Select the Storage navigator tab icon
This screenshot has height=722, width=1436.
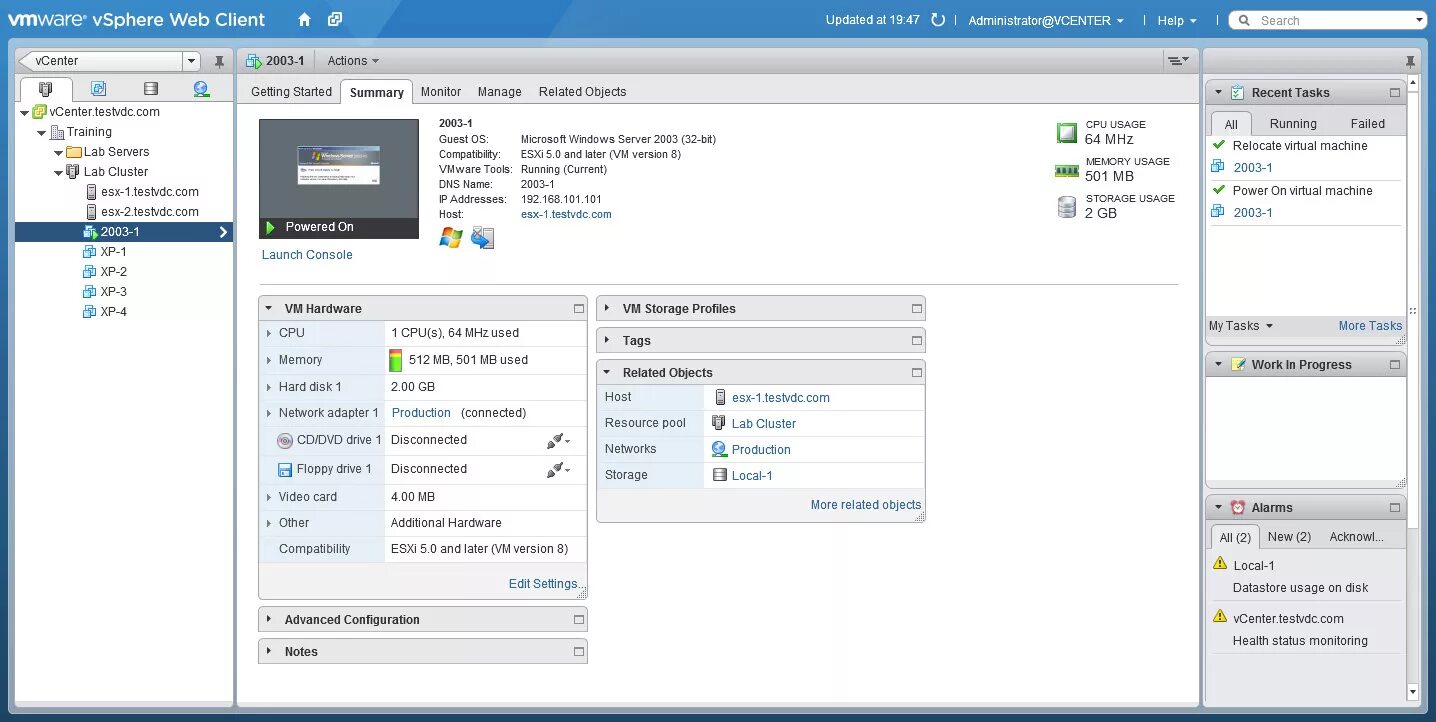point(151,89)
